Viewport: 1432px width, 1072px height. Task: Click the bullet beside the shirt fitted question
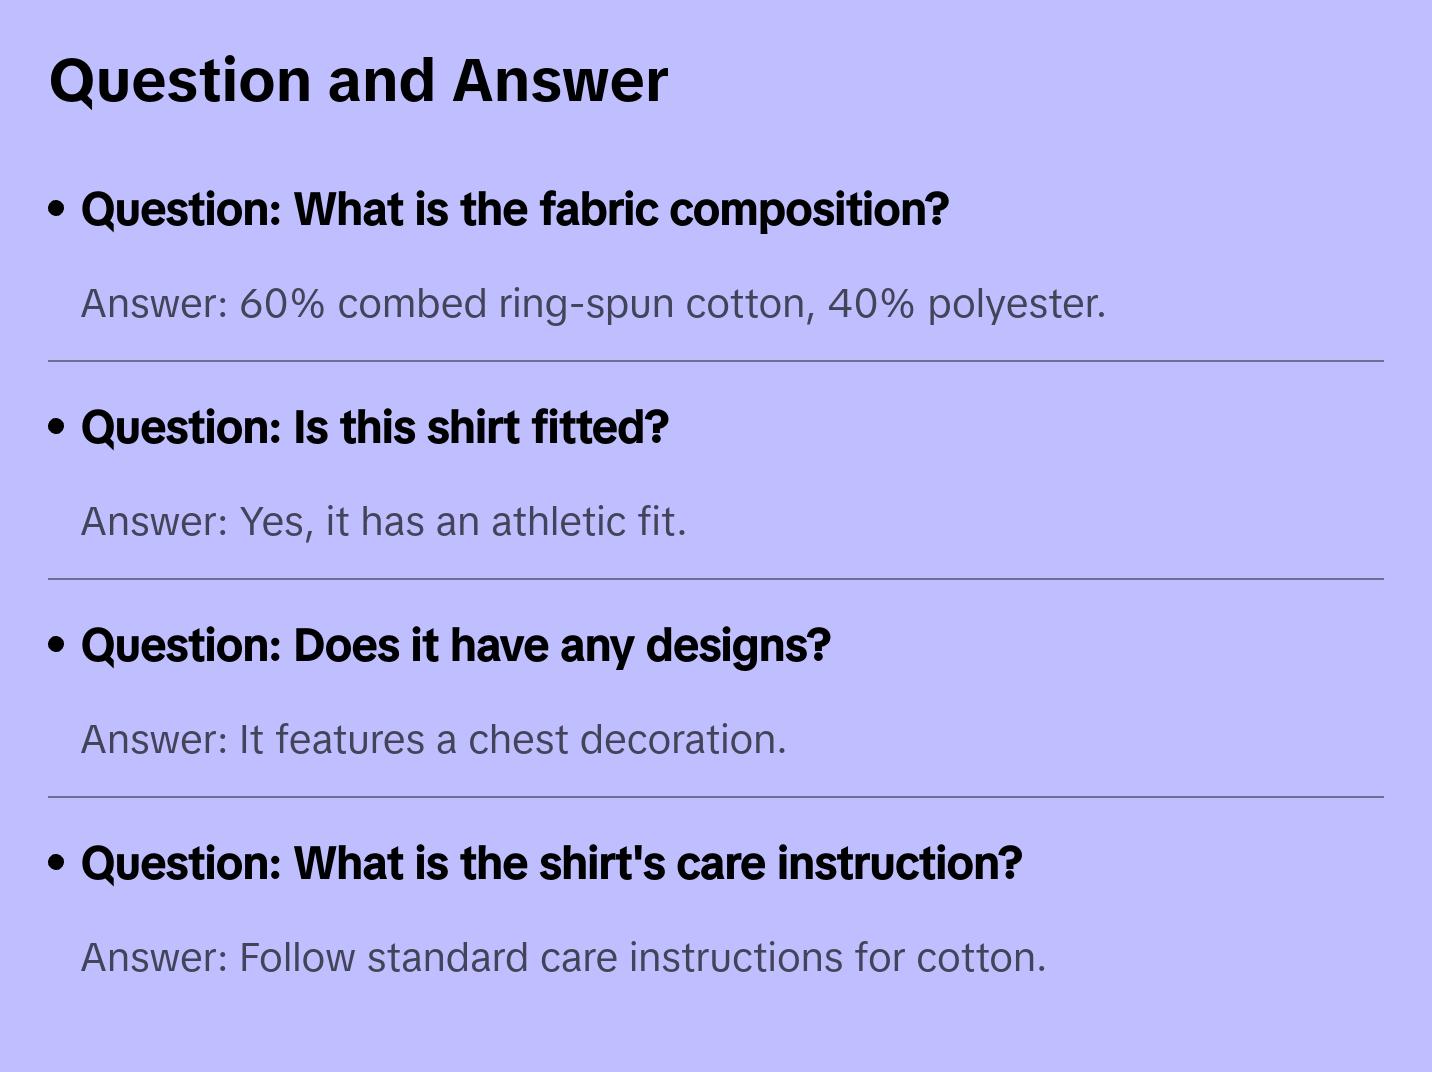pos(57,427)
